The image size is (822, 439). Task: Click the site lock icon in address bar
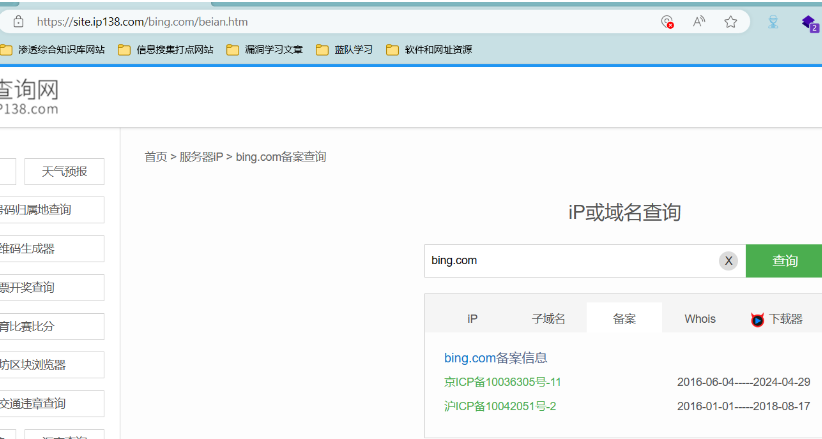tap(18, 22)
